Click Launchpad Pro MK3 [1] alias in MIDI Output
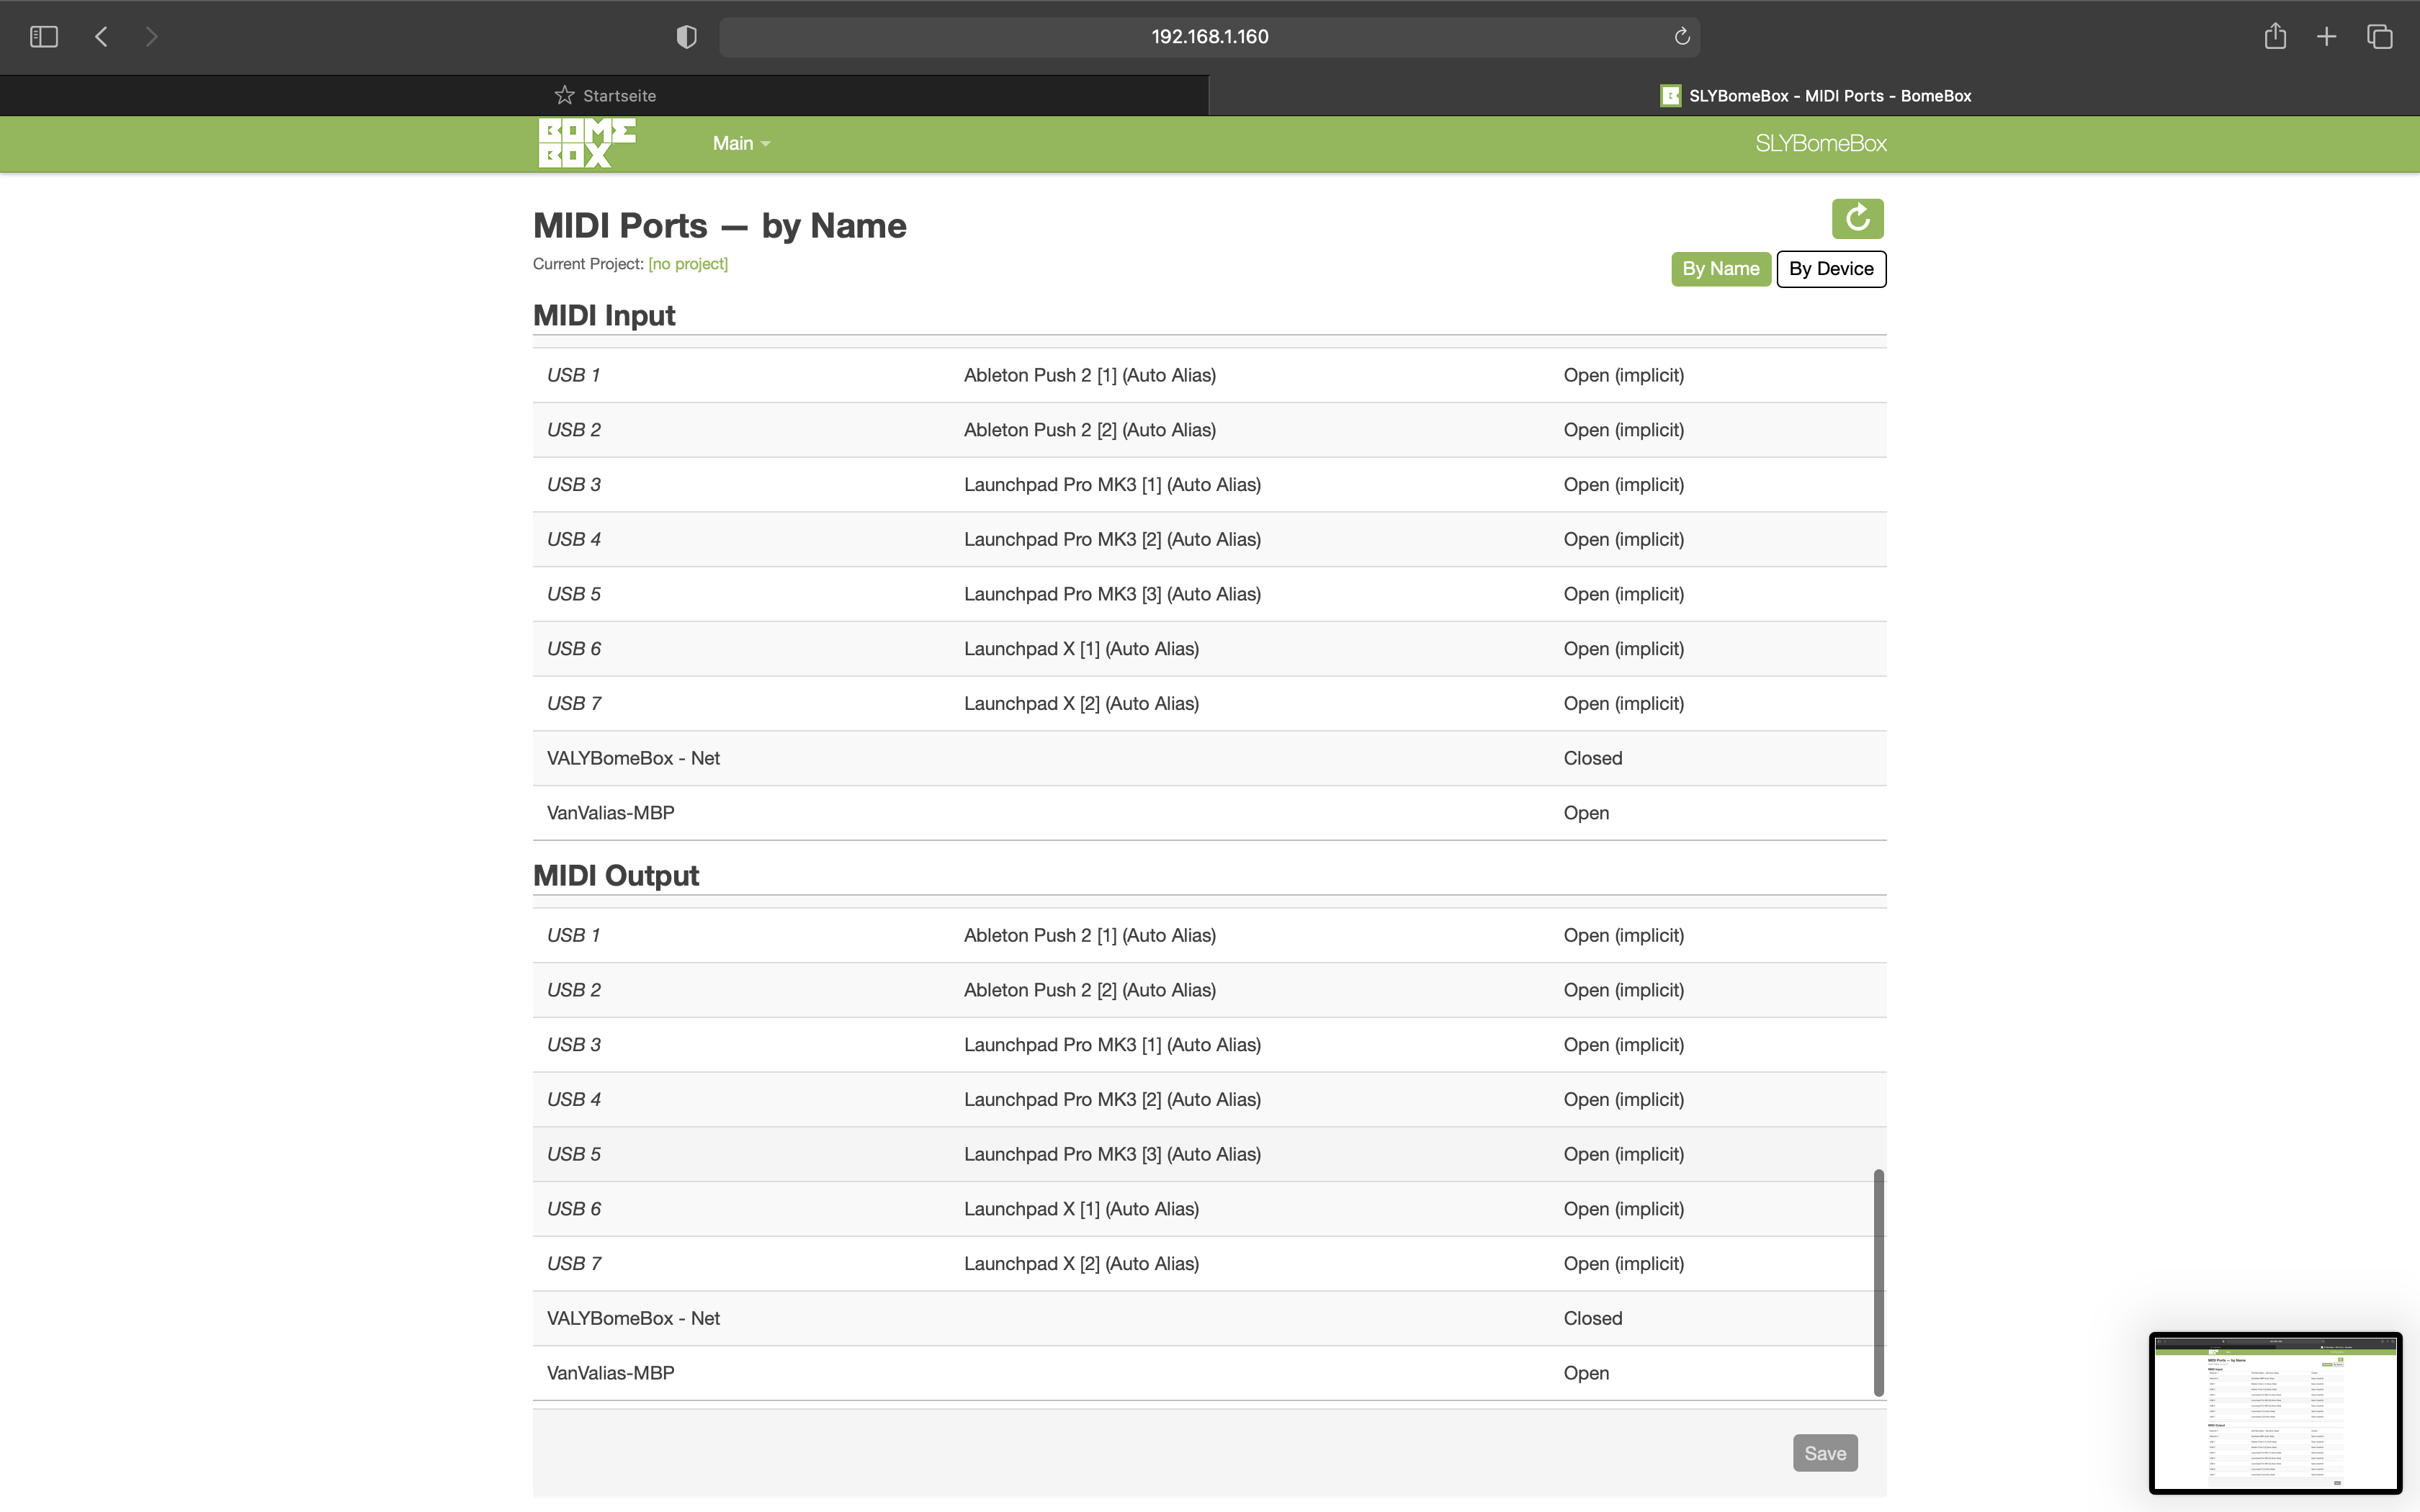The width and height of the screenshot is (2420, 1512). 1112,1045
